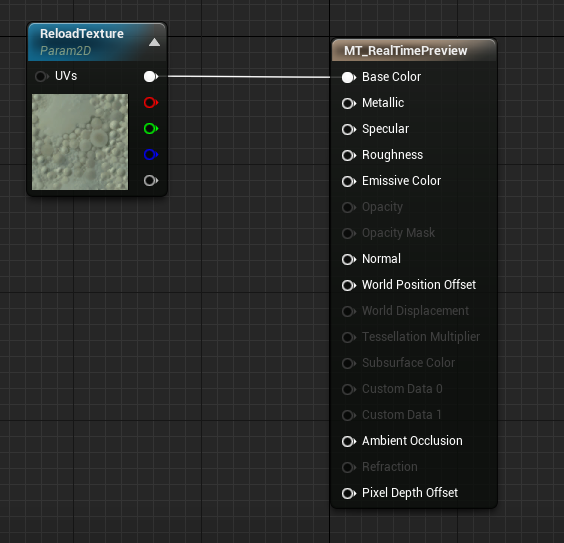This screenshot has height=543, width=564.
Task: Click the alpha channel output pin
Action: pos(151,180)
